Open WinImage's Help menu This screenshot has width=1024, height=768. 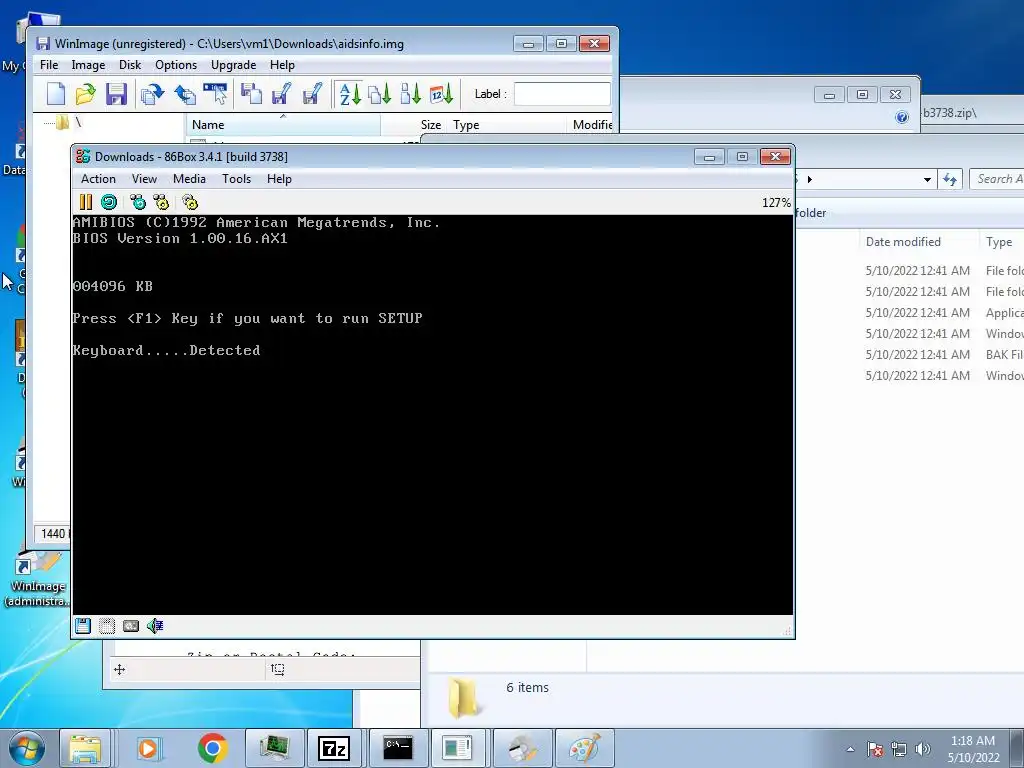click(x=282, y=65)
